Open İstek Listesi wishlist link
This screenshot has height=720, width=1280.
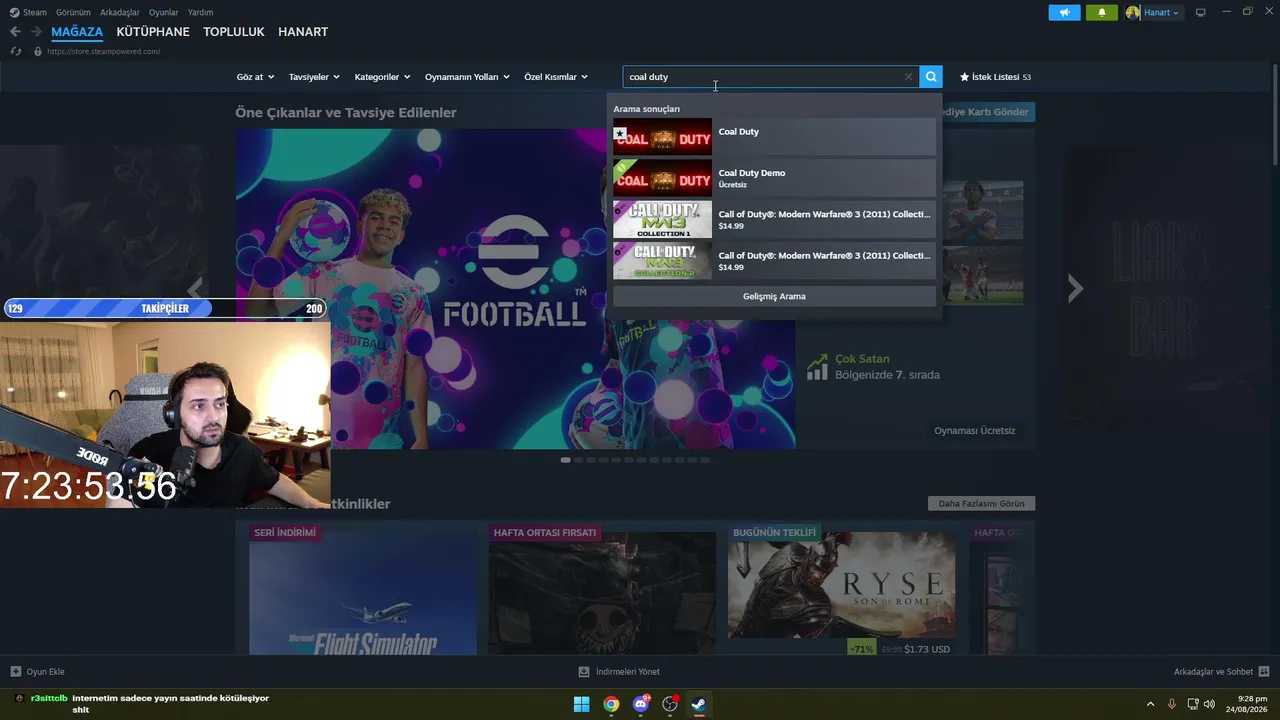[995, 77]
